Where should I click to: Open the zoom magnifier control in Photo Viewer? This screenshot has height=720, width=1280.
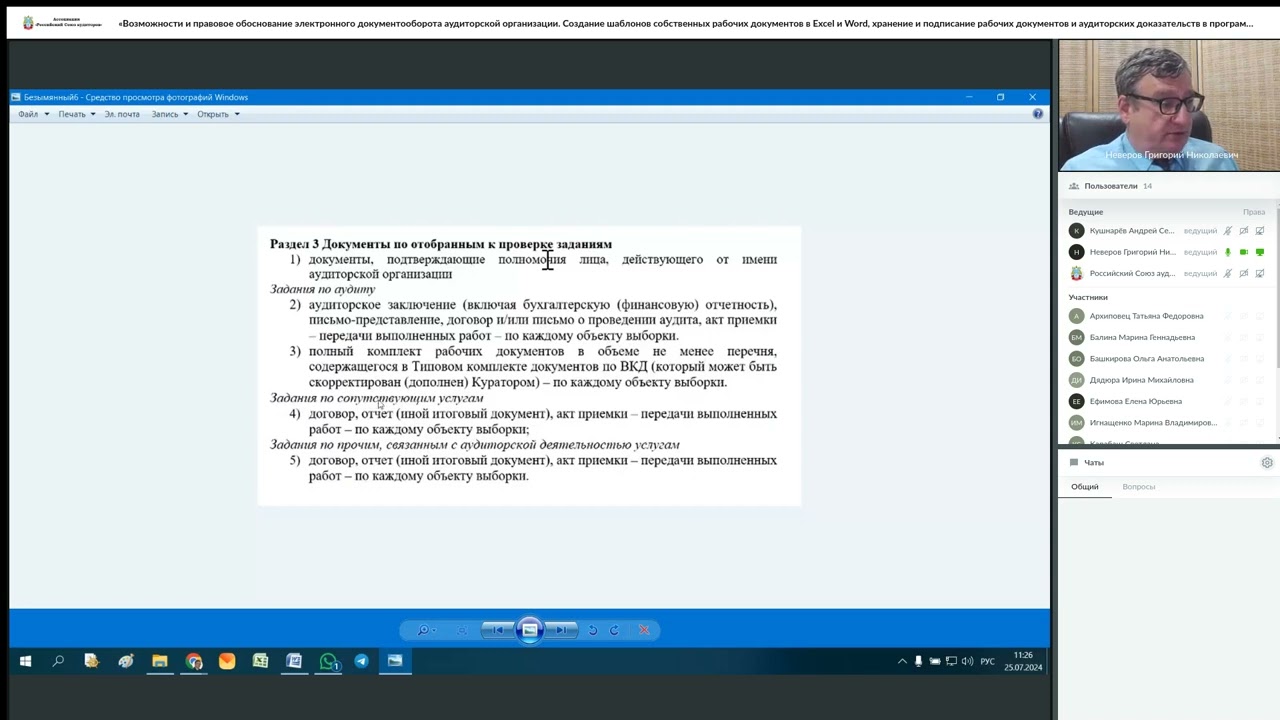pyautogui.click(x=425, y=630)
